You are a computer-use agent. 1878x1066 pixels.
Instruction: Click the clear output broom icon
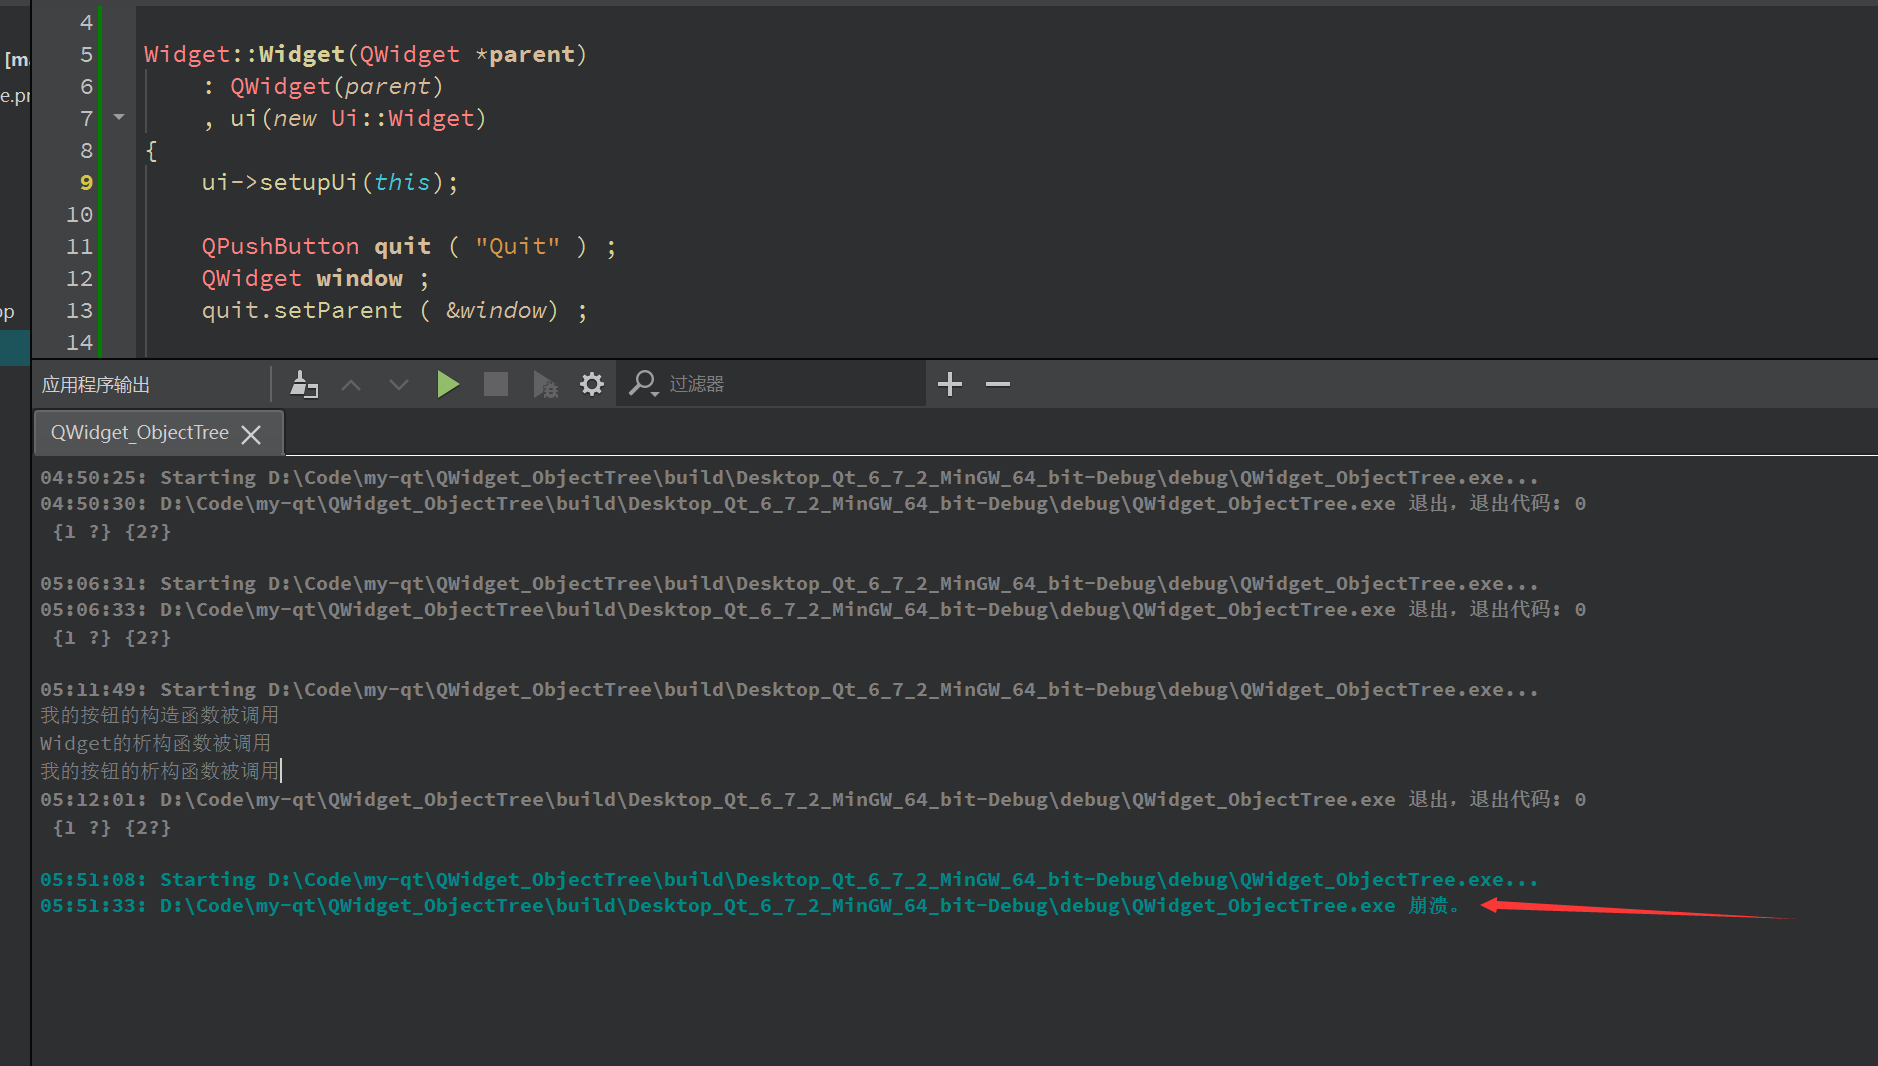(304, 384)
